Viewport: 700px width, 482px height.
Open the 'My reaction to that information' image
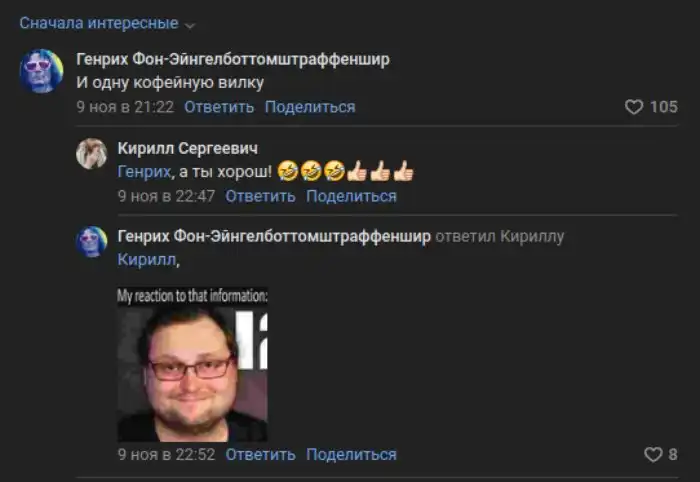(x=192, y=364)
